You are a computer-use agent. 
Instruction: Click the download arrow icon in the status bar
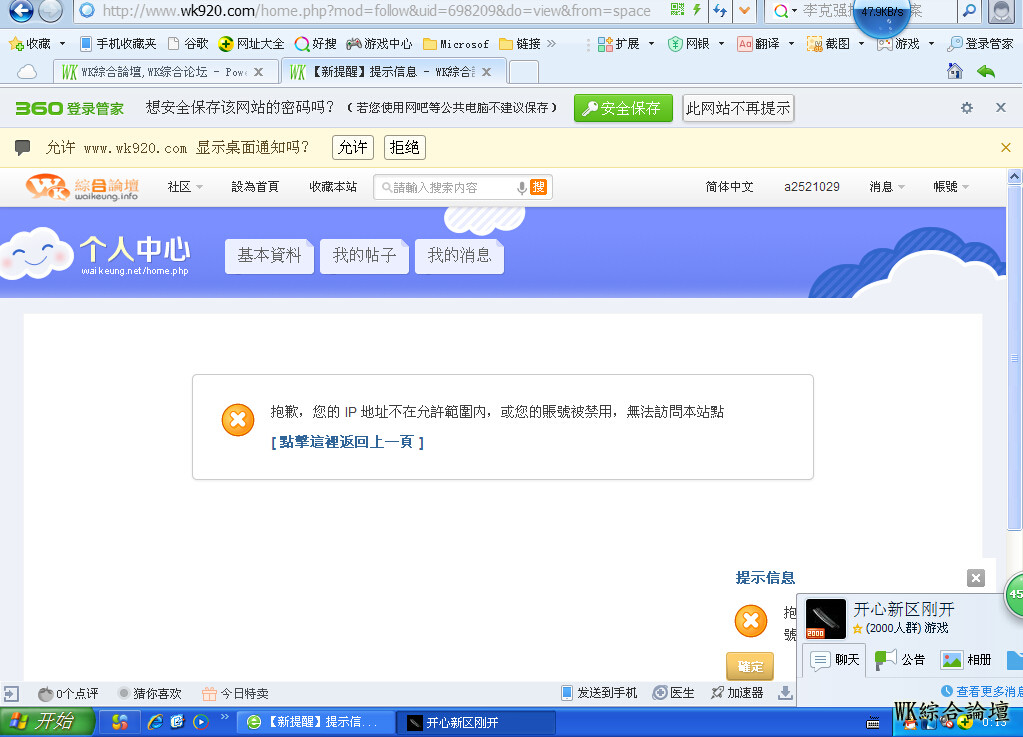click(786, 693)
